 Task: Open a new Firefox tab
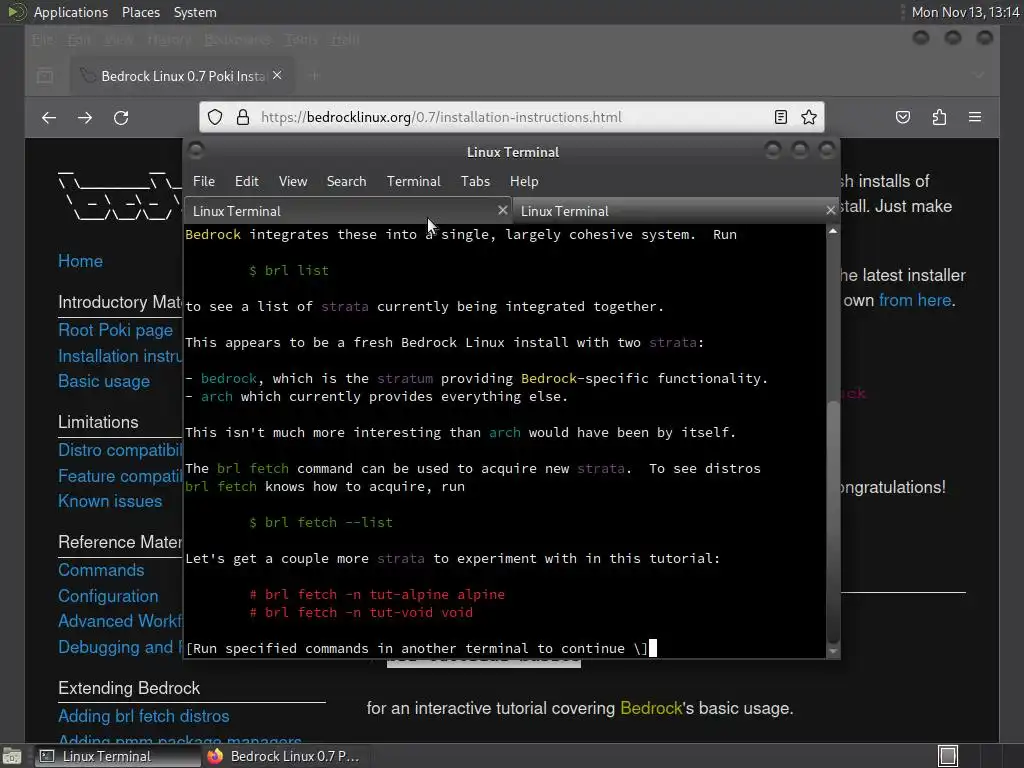click(314, 76)
